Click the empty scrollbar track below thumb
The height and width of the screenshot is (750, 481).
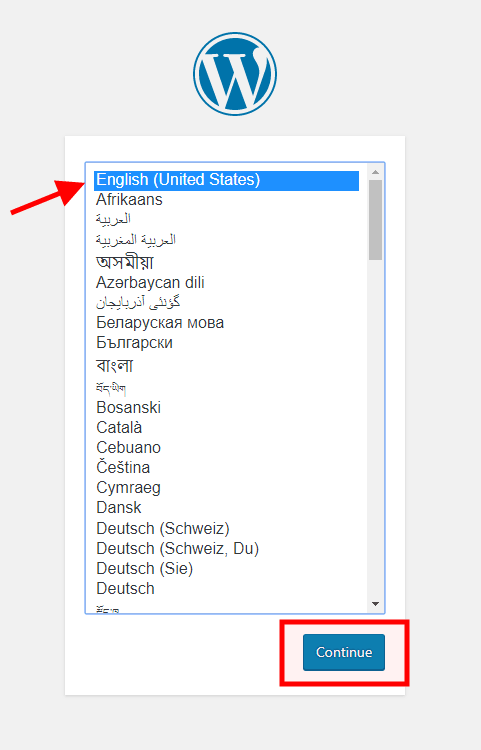(375, 429)
